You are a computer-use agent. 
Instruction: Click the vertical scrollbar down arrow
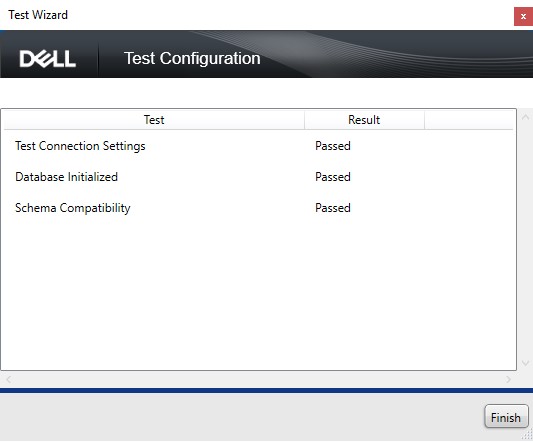tap(526, 363)
